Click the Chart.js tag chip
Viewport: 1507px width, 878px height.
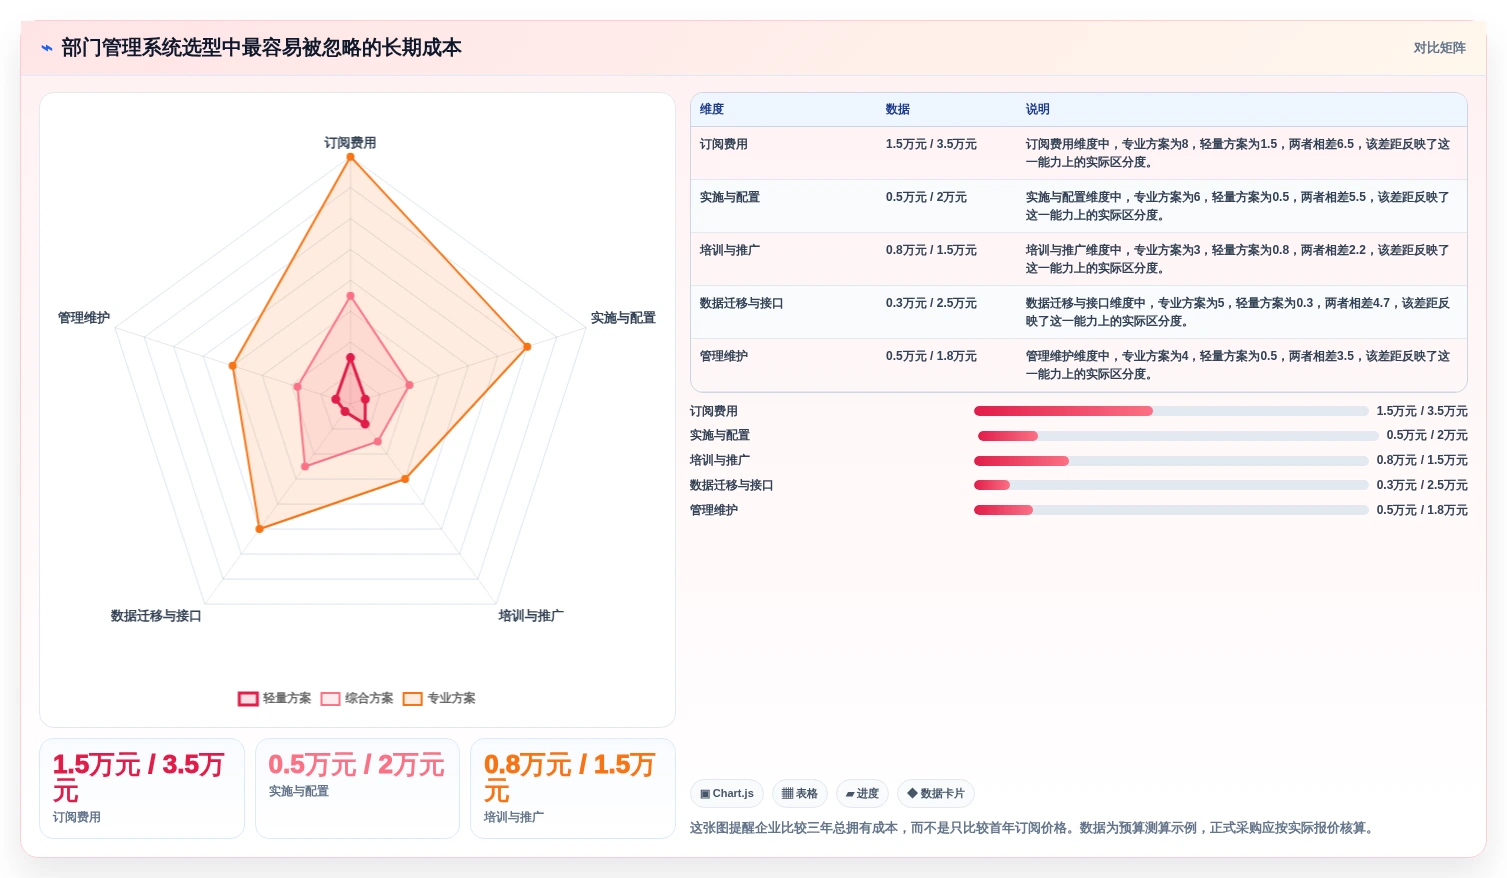[x=727, y=794]
